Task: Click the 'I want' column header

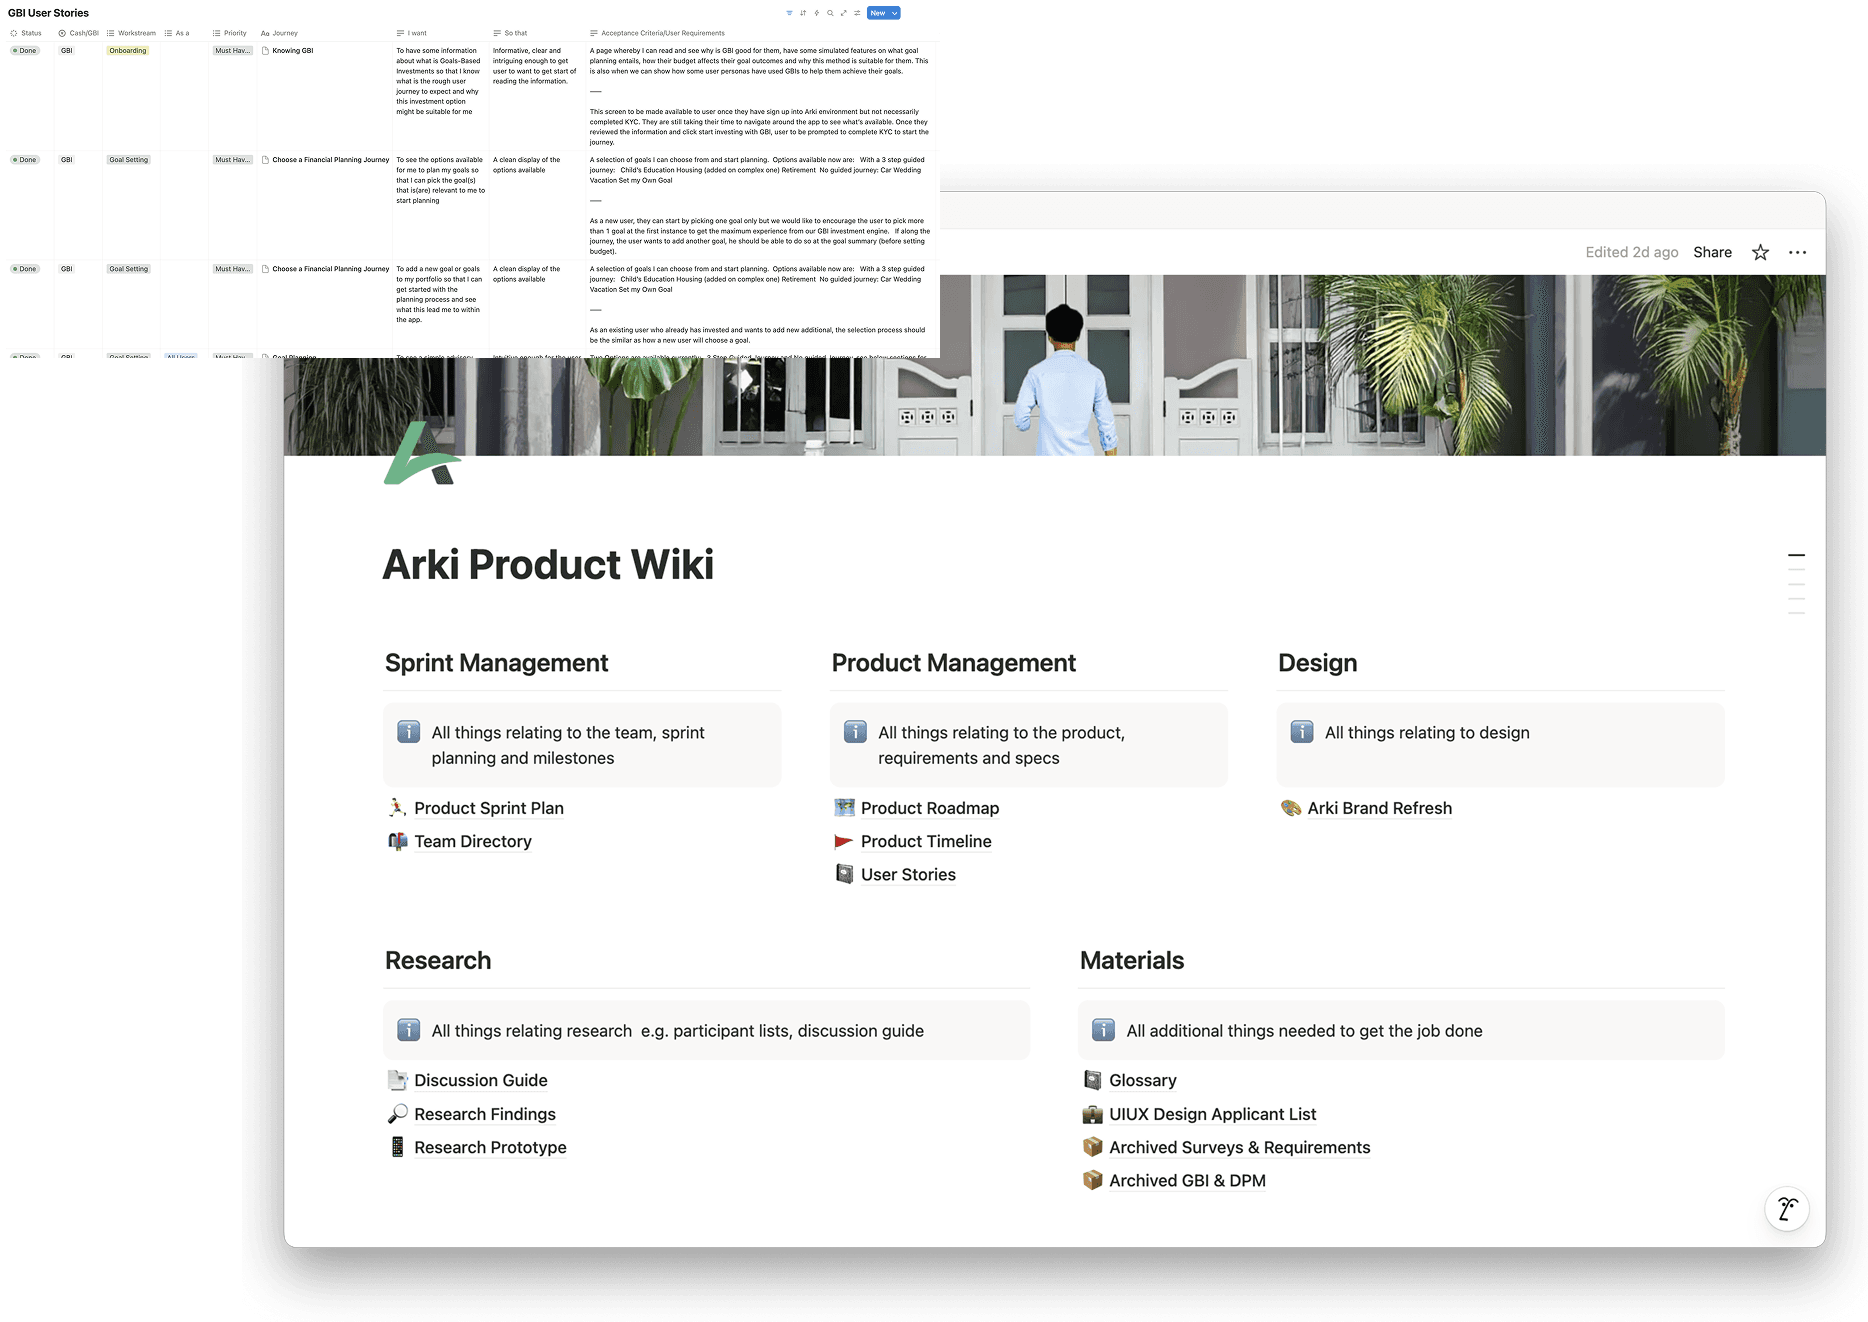Action: pyautogui.click(x=411, y=33)
